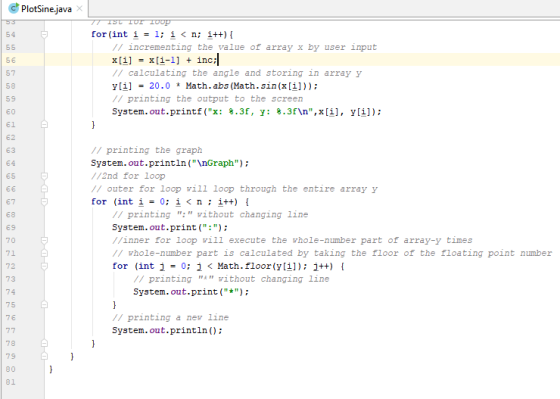Click the '// printing the graph' comment
This screenshot has height=399, width=560.
(x=146, y=150)
